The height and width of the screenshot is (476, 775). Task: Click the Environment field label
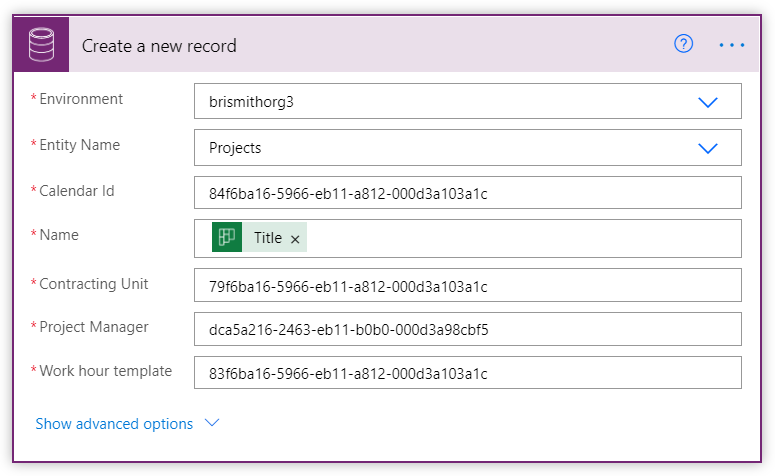81,99
